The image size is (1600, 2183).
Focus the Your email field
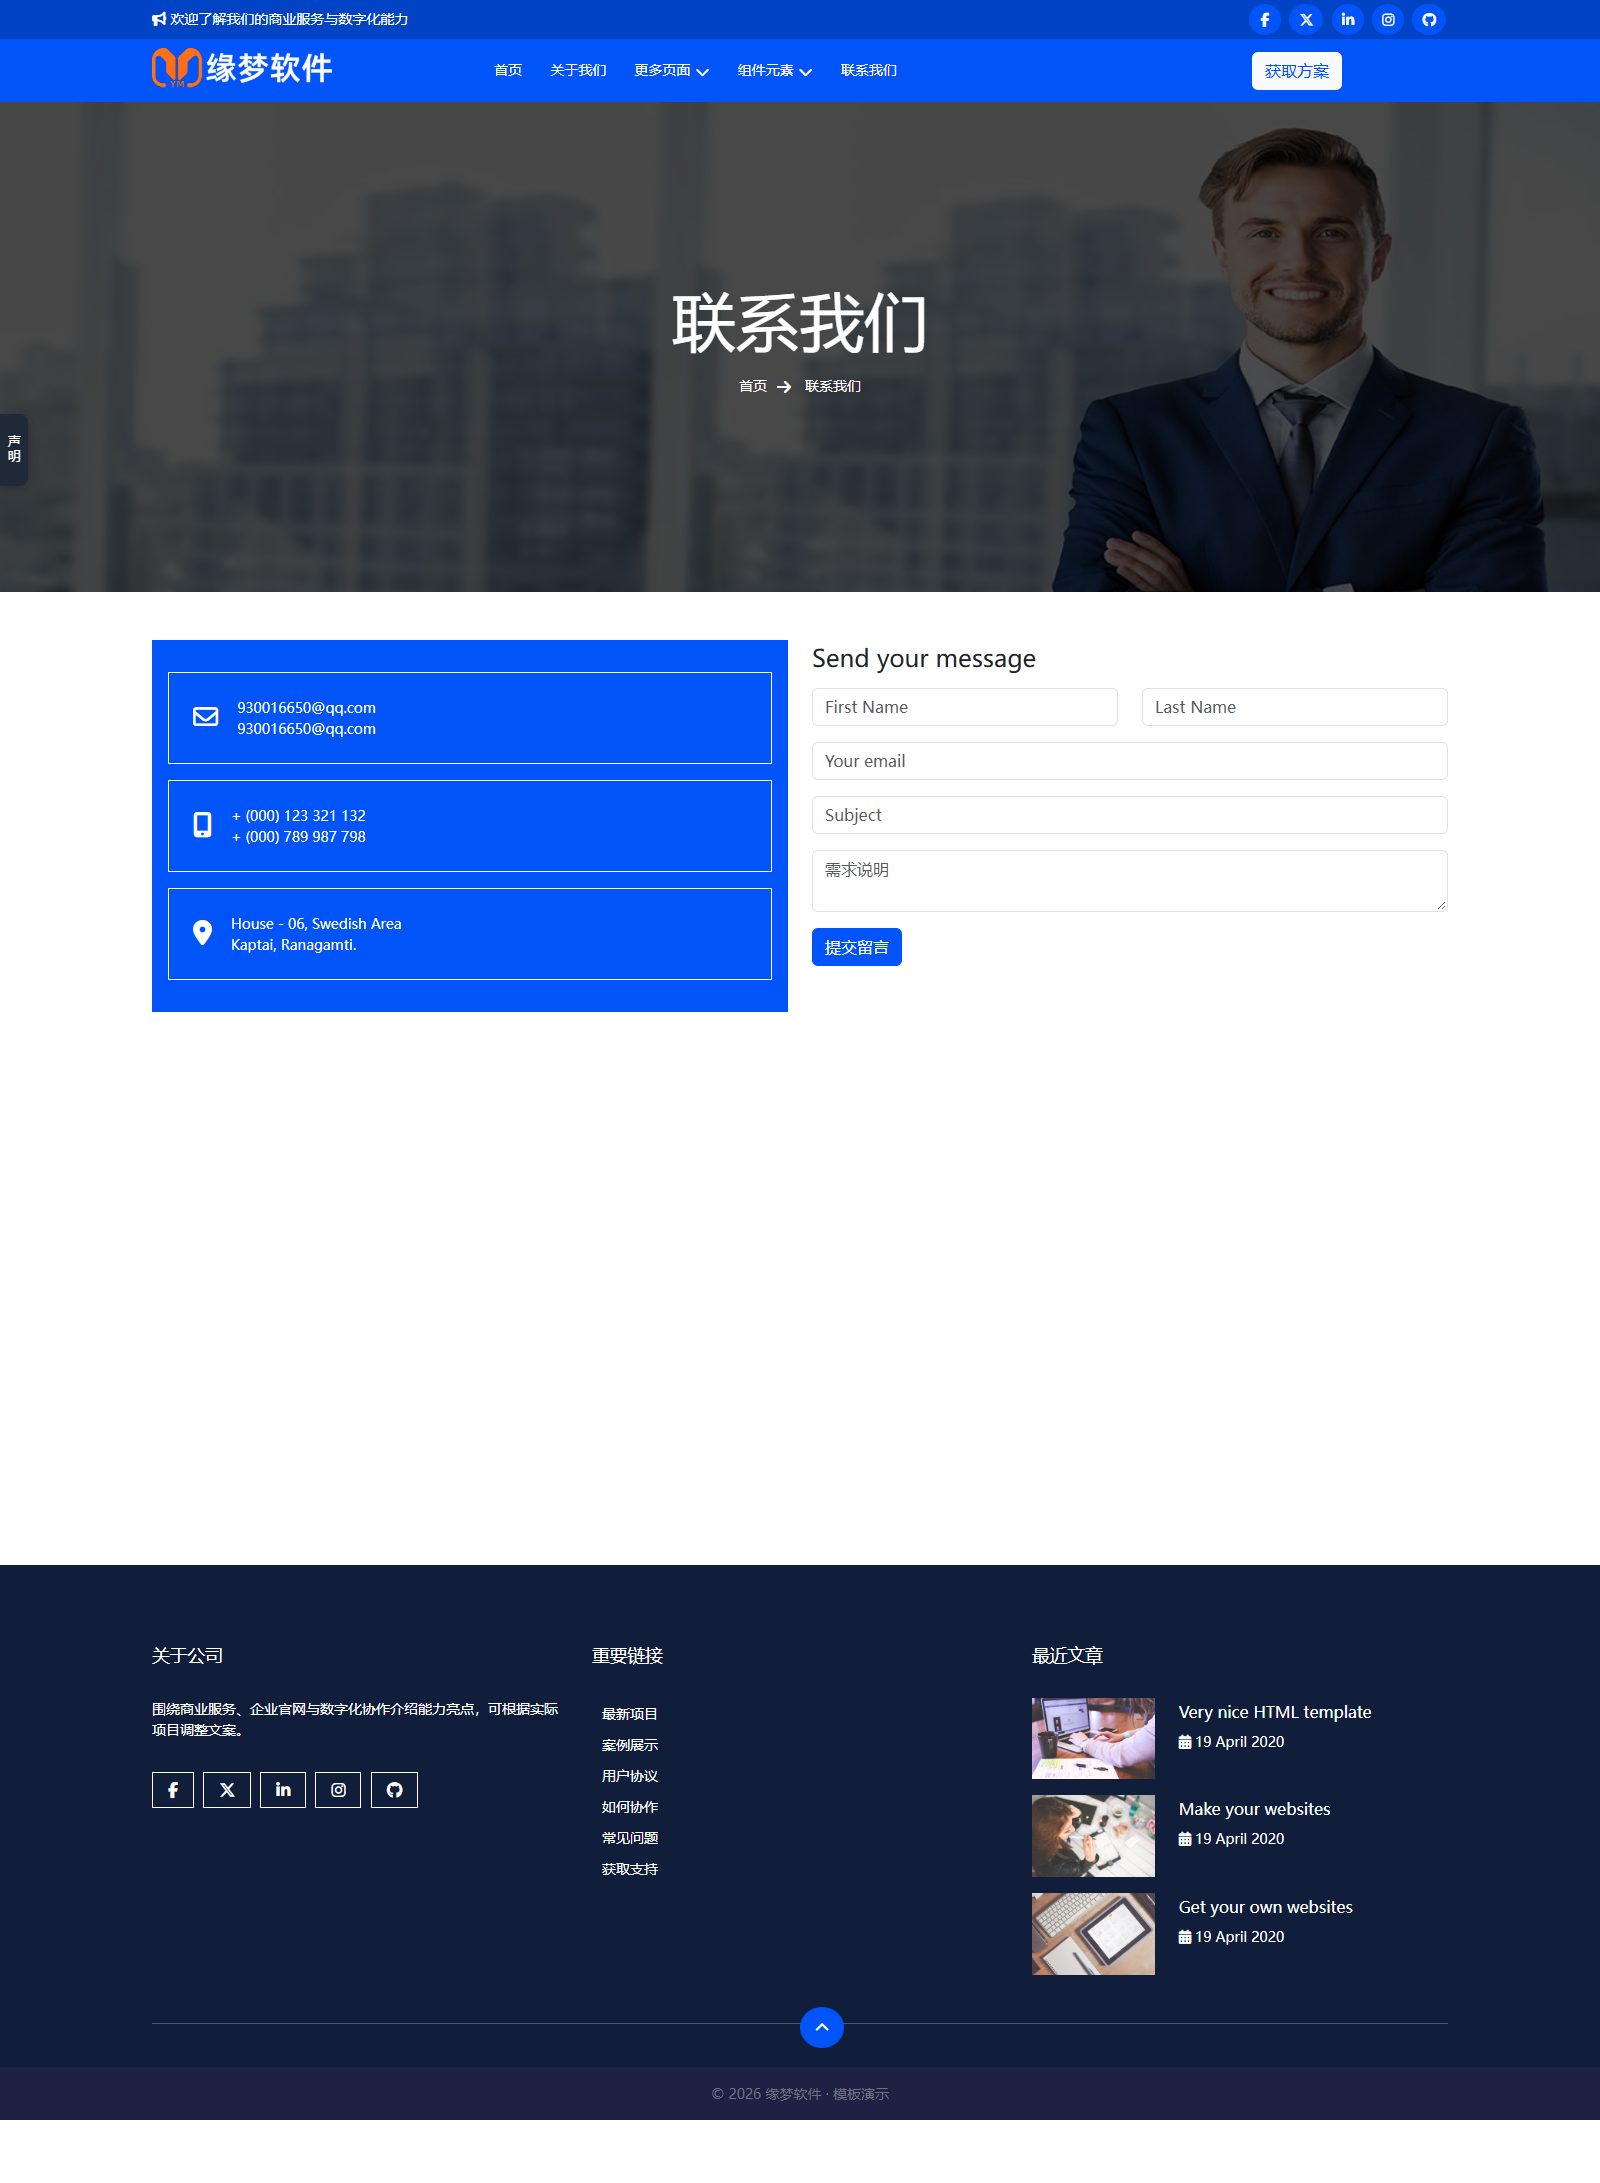tap(1129, 761)
